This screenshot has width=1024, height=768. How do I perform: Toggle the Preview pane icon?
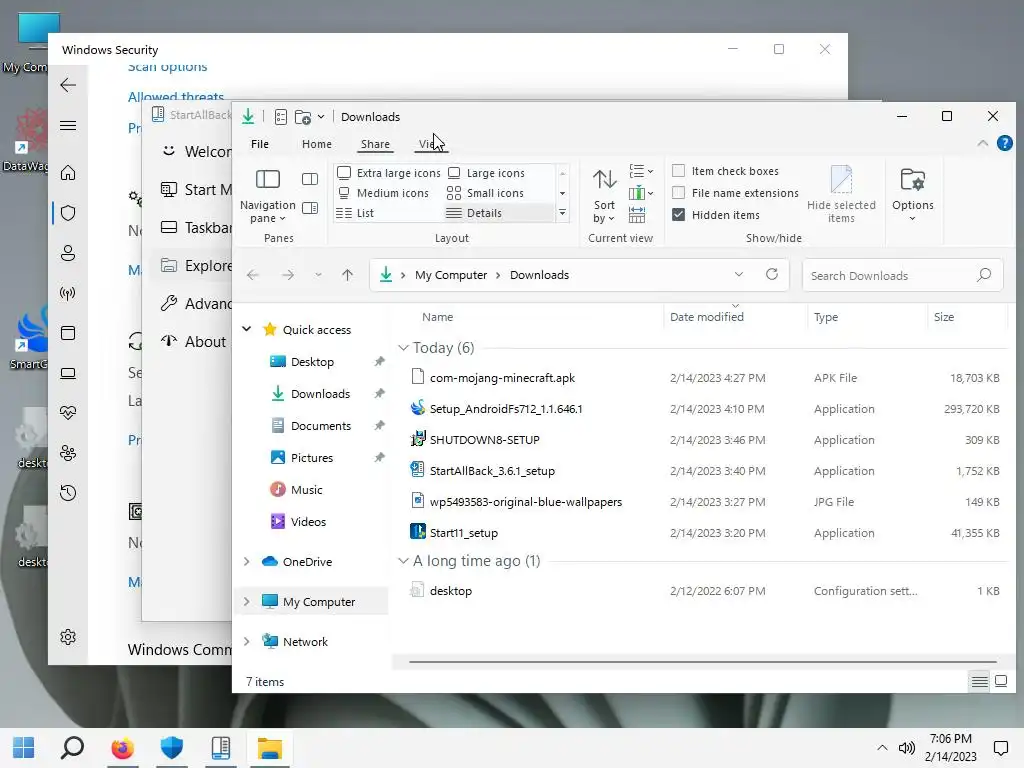(x=310, y=179)
